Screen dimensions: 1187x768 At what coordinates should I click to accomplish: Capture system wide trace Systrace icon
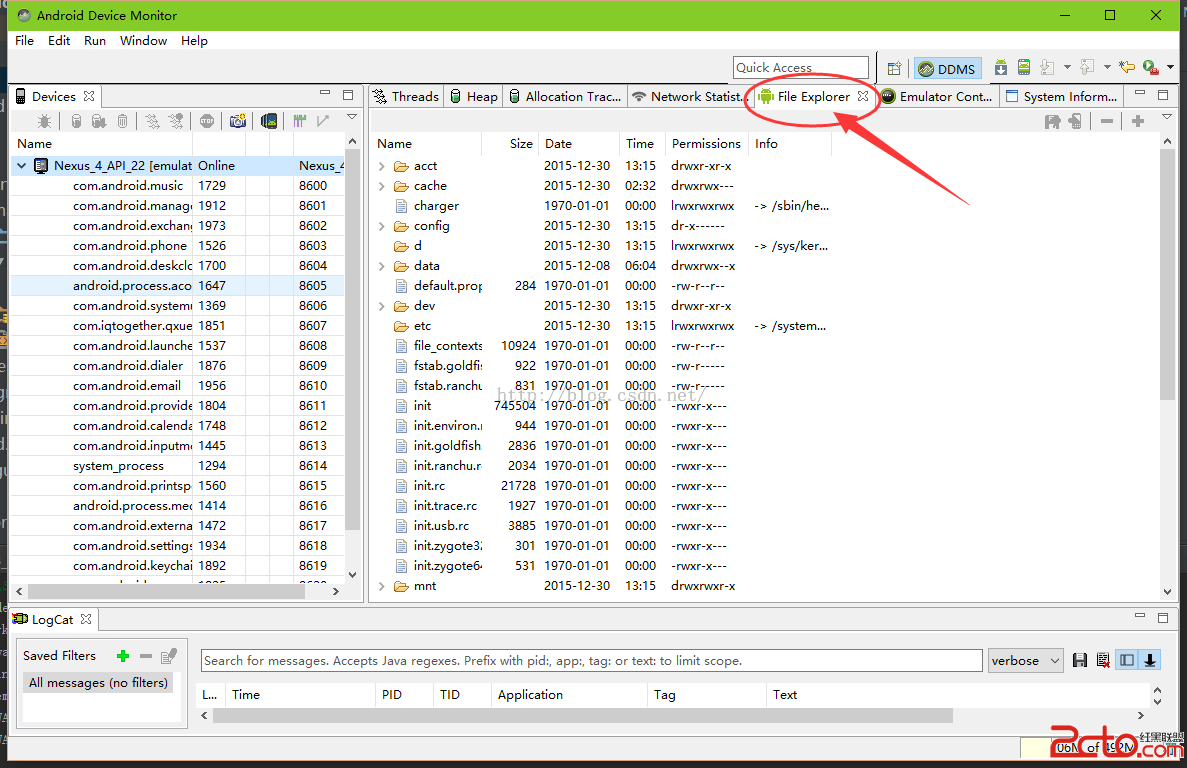point(300,121)
